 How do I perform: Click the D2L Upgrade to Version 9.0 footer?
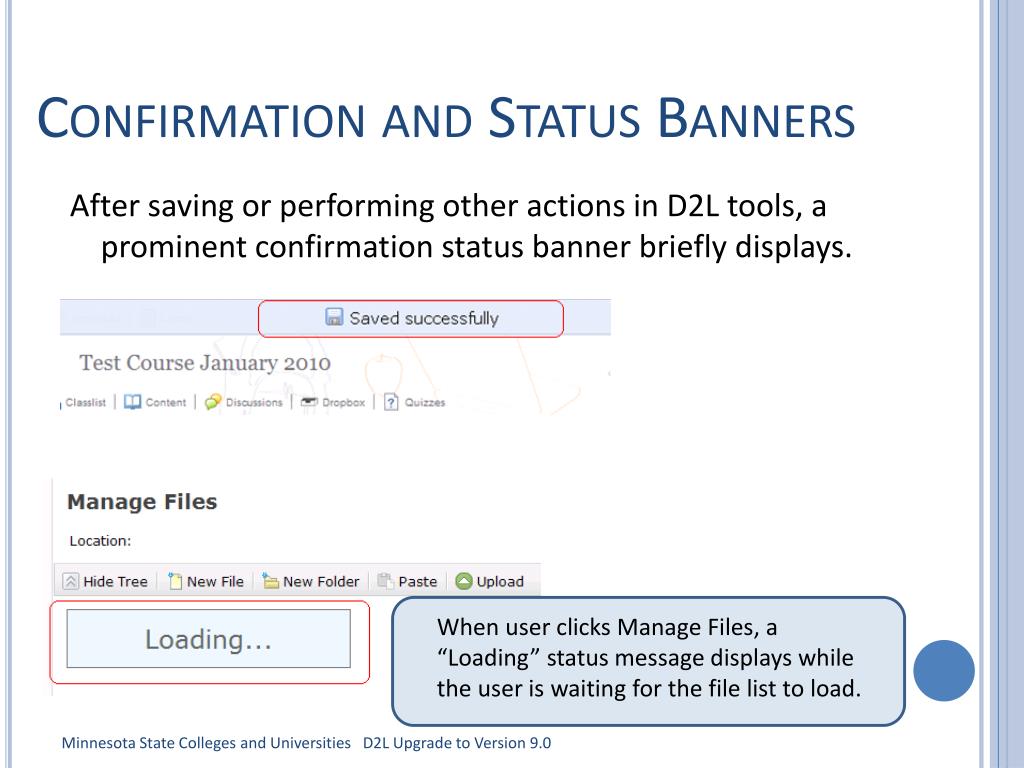457,743
